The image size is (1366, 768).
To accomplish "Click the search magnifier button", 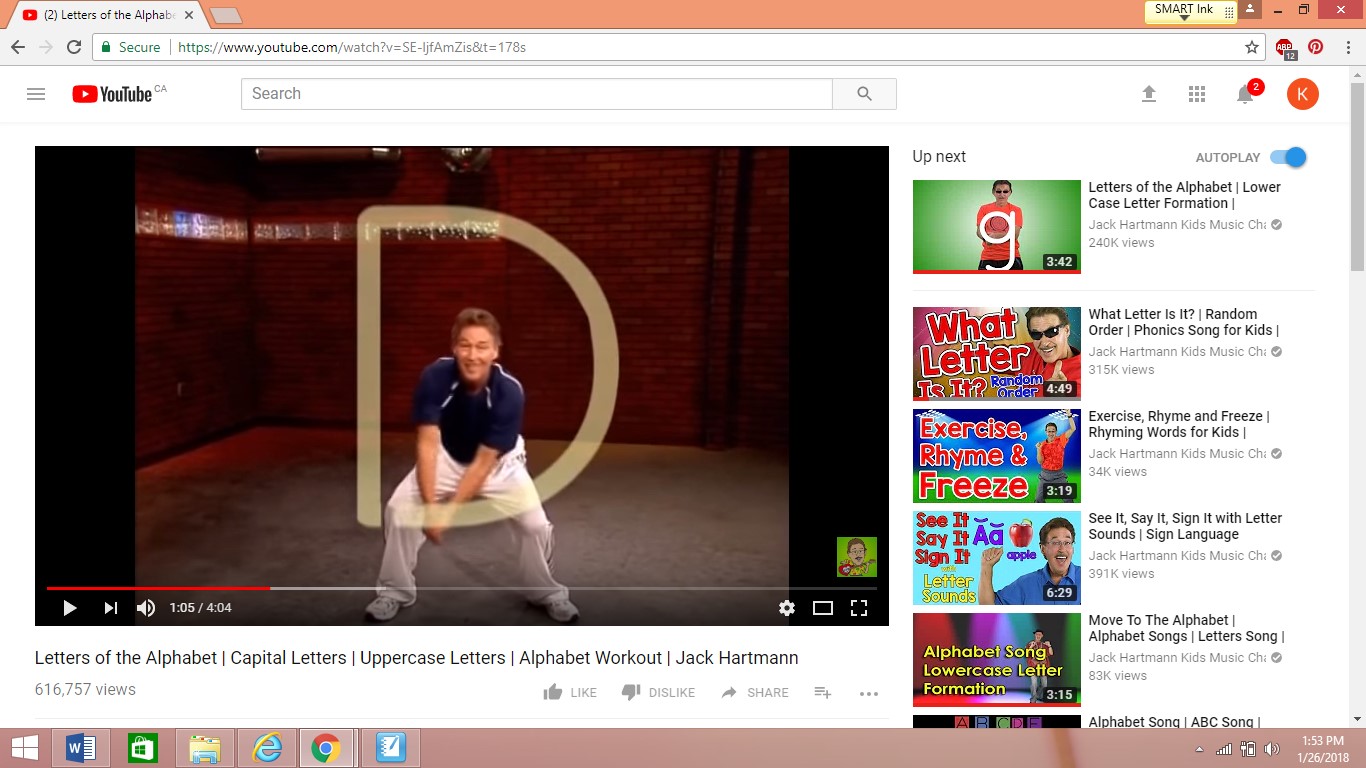I will (865, 94).
